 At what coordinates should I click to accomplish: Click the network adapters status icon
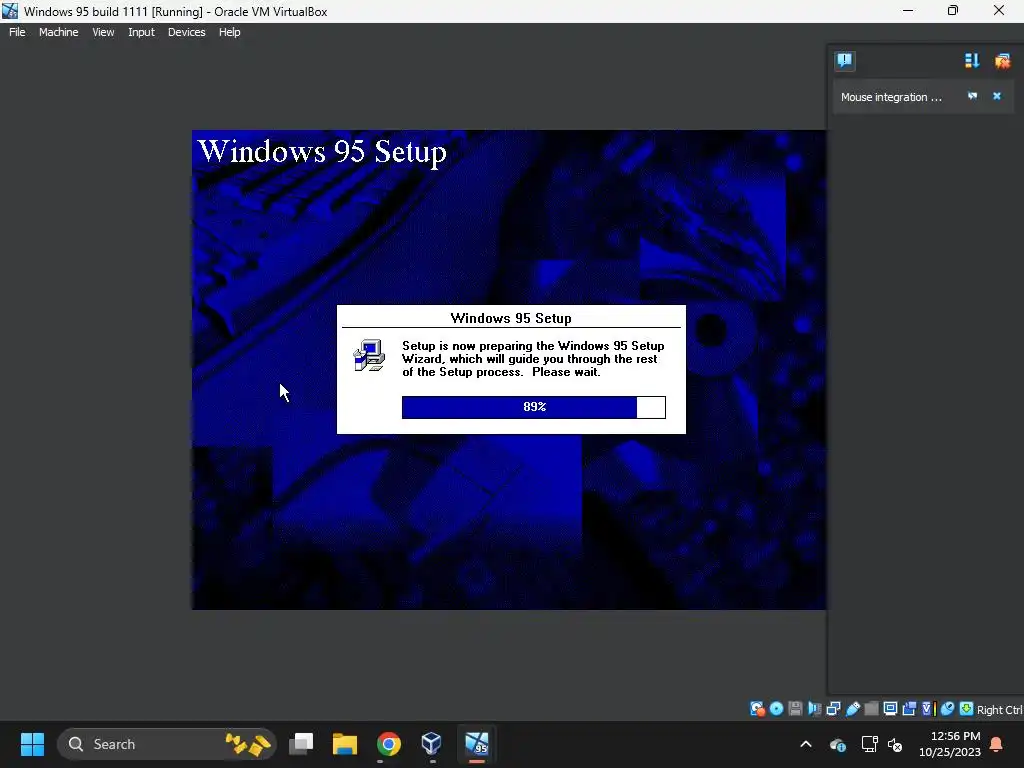[x=833, y=709]
